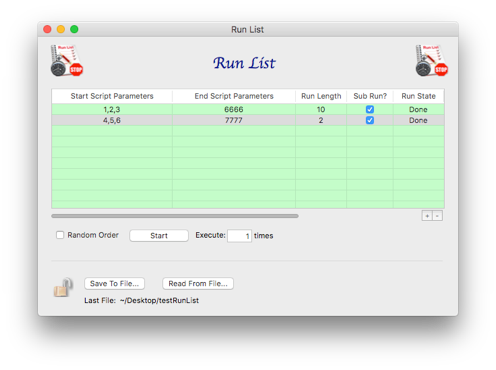The image size is (496, 370).
Task: Click the Run State column header
Action: [418, 96]
